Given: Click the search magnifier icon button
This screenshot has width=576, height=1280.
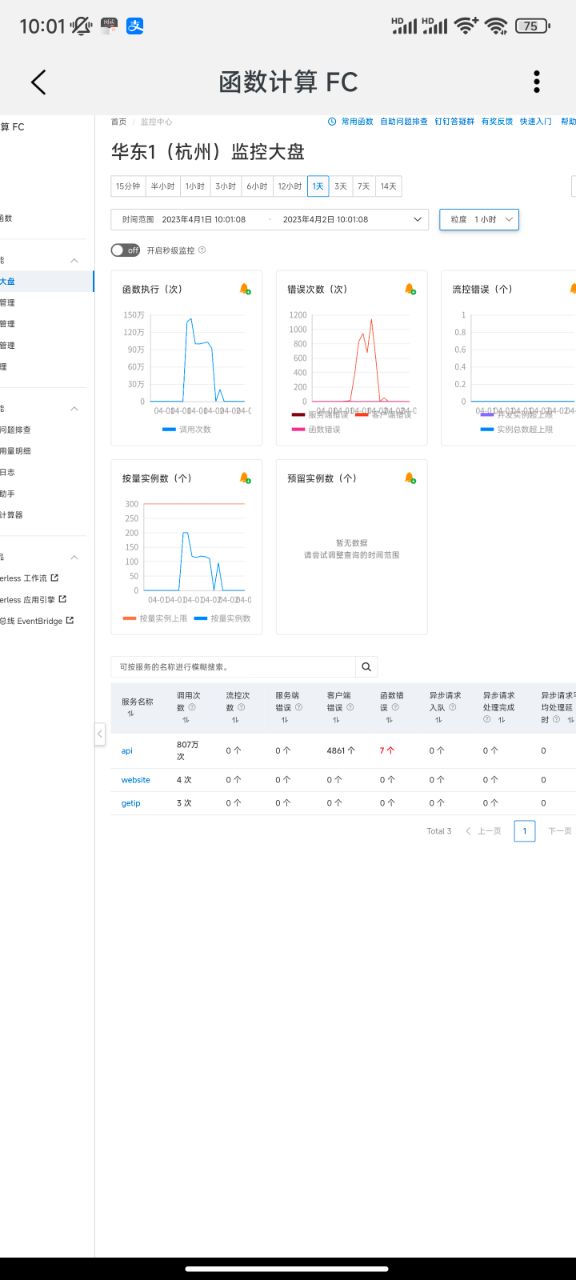Looking at the screenshot, I should point(367,667).
